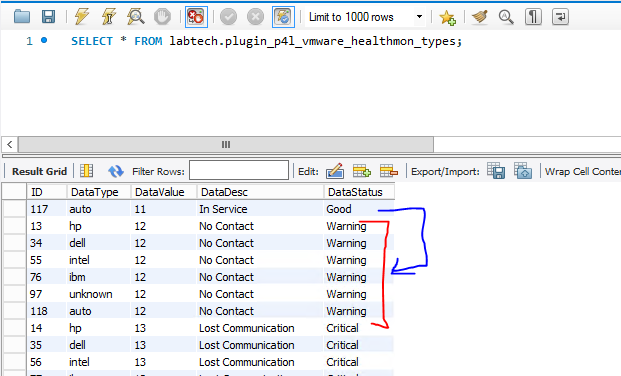Click DataValue 13 in row ID 56
Viewport: 621px width, 376px height.
(x=164, y=362)
